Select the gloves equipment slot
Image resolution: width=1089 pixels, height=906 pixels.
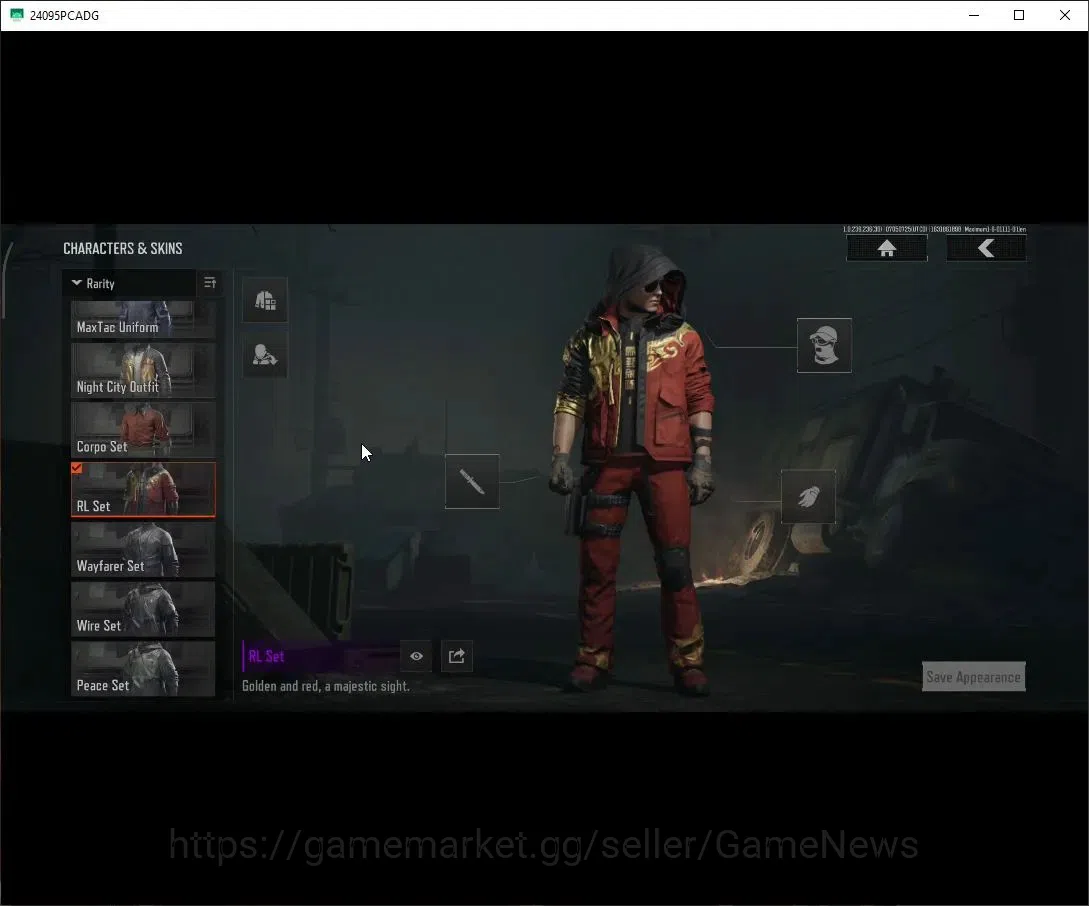click(808, 496)
